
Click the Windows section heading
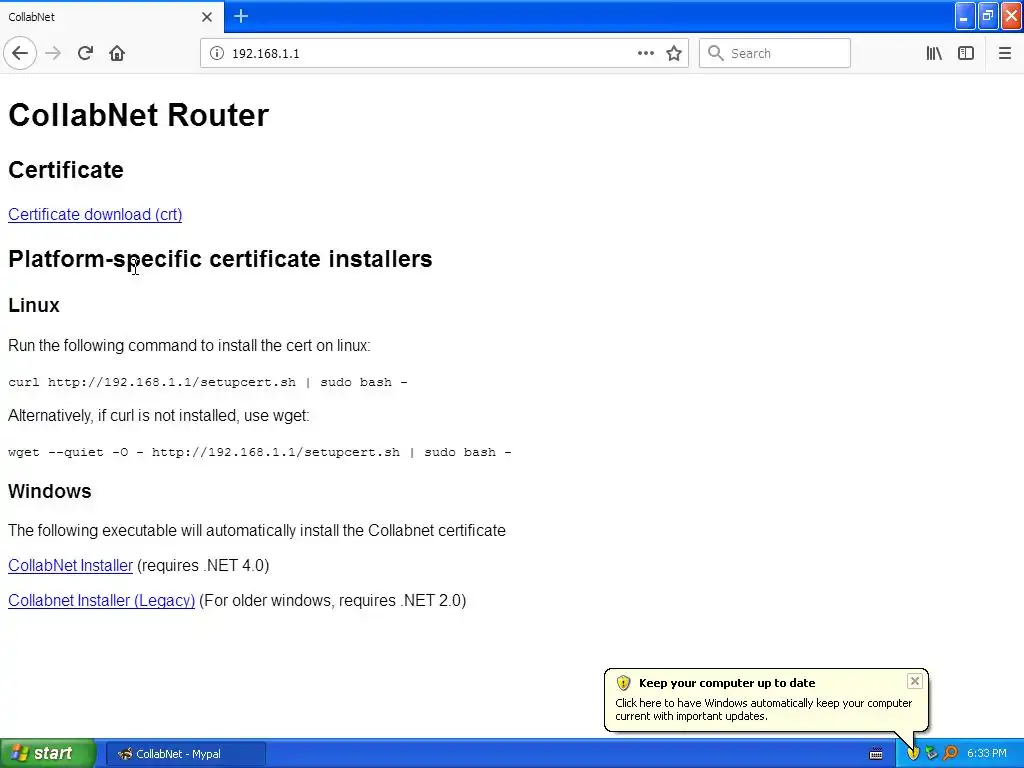tap(50, 491)
